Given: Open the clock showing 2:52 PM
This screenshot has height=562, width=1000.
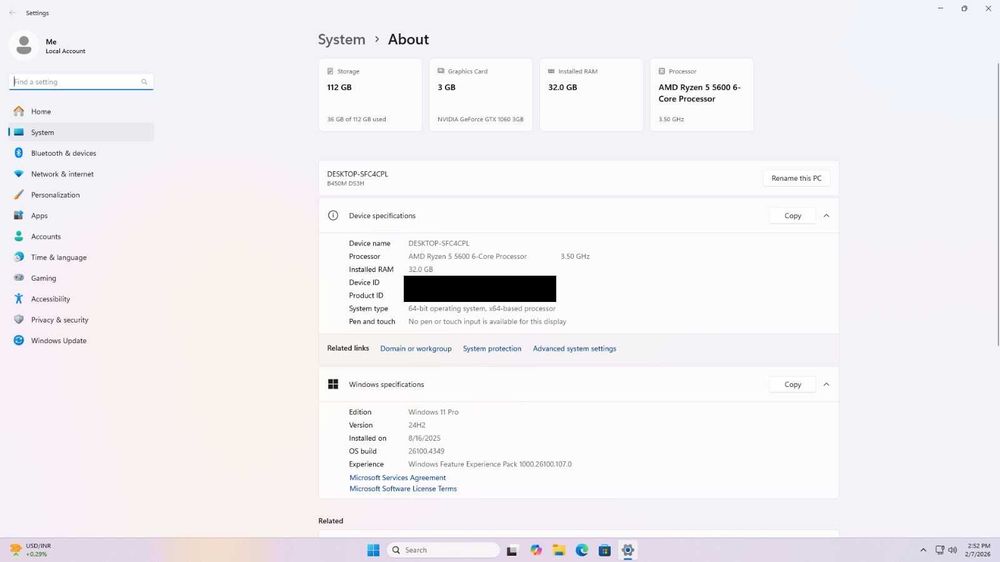Looking at the screenshot, I should pos(978,550).
